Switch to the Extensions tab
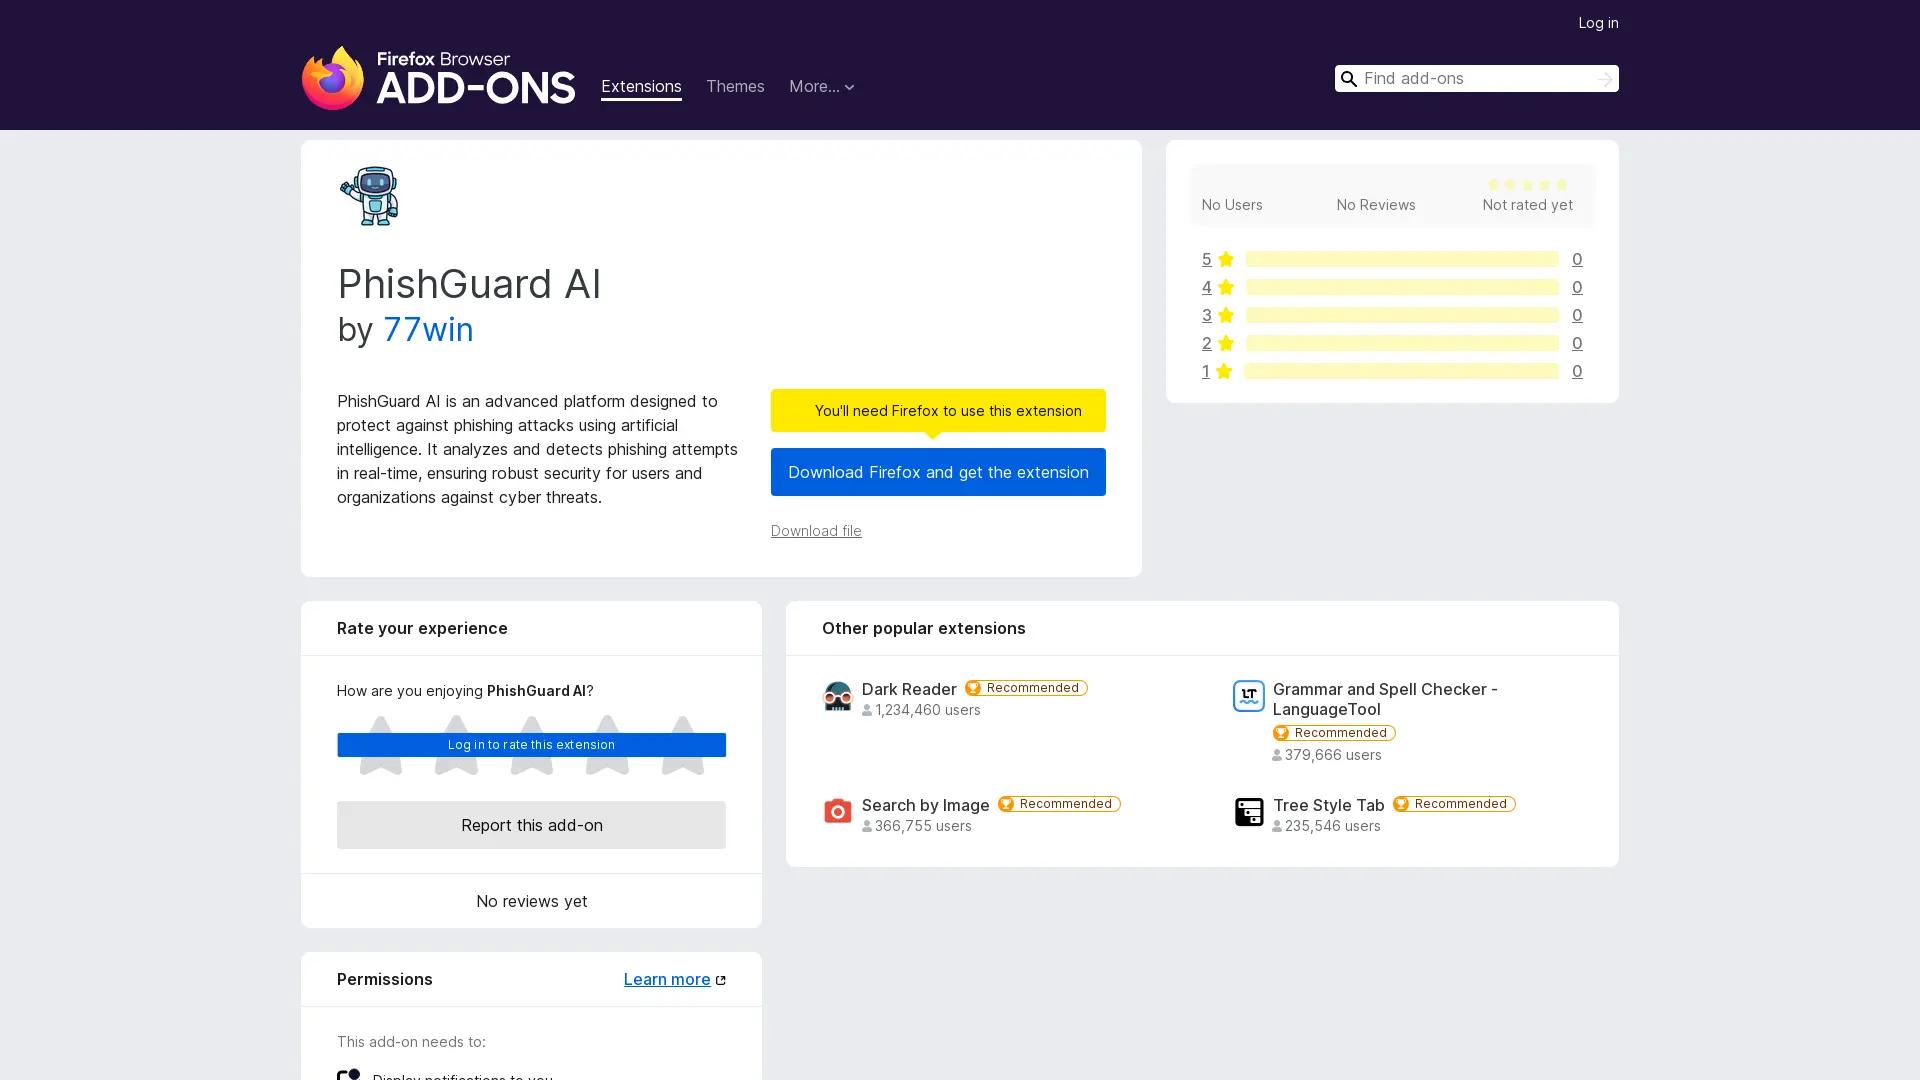Image resolution: width=1920 pixels, height=1080 pixels. click(640, 87)
